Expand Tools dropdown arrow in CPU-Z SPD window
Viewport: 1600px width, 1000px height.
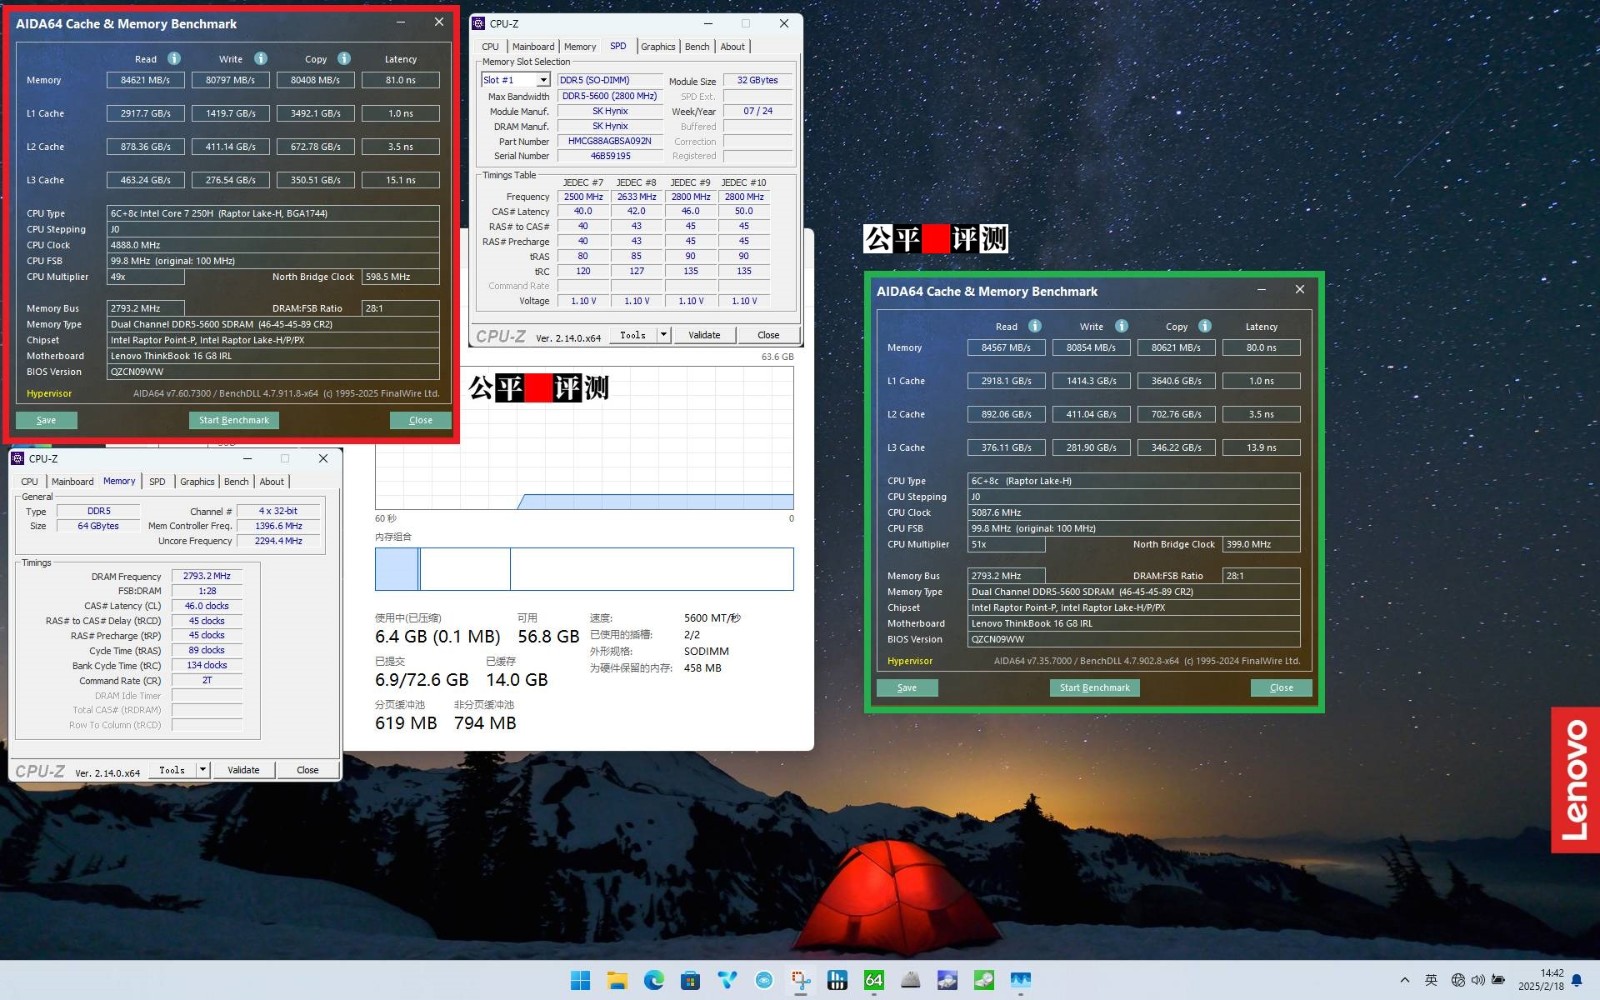[x=663, y=335]
